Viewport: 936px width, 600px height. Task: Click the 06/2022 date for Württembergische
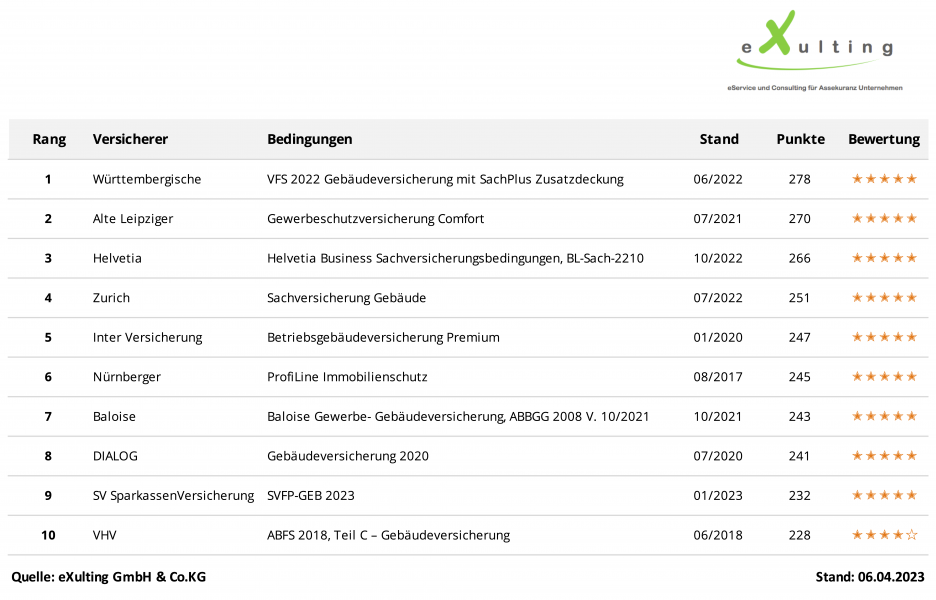[x=718, y=179]
